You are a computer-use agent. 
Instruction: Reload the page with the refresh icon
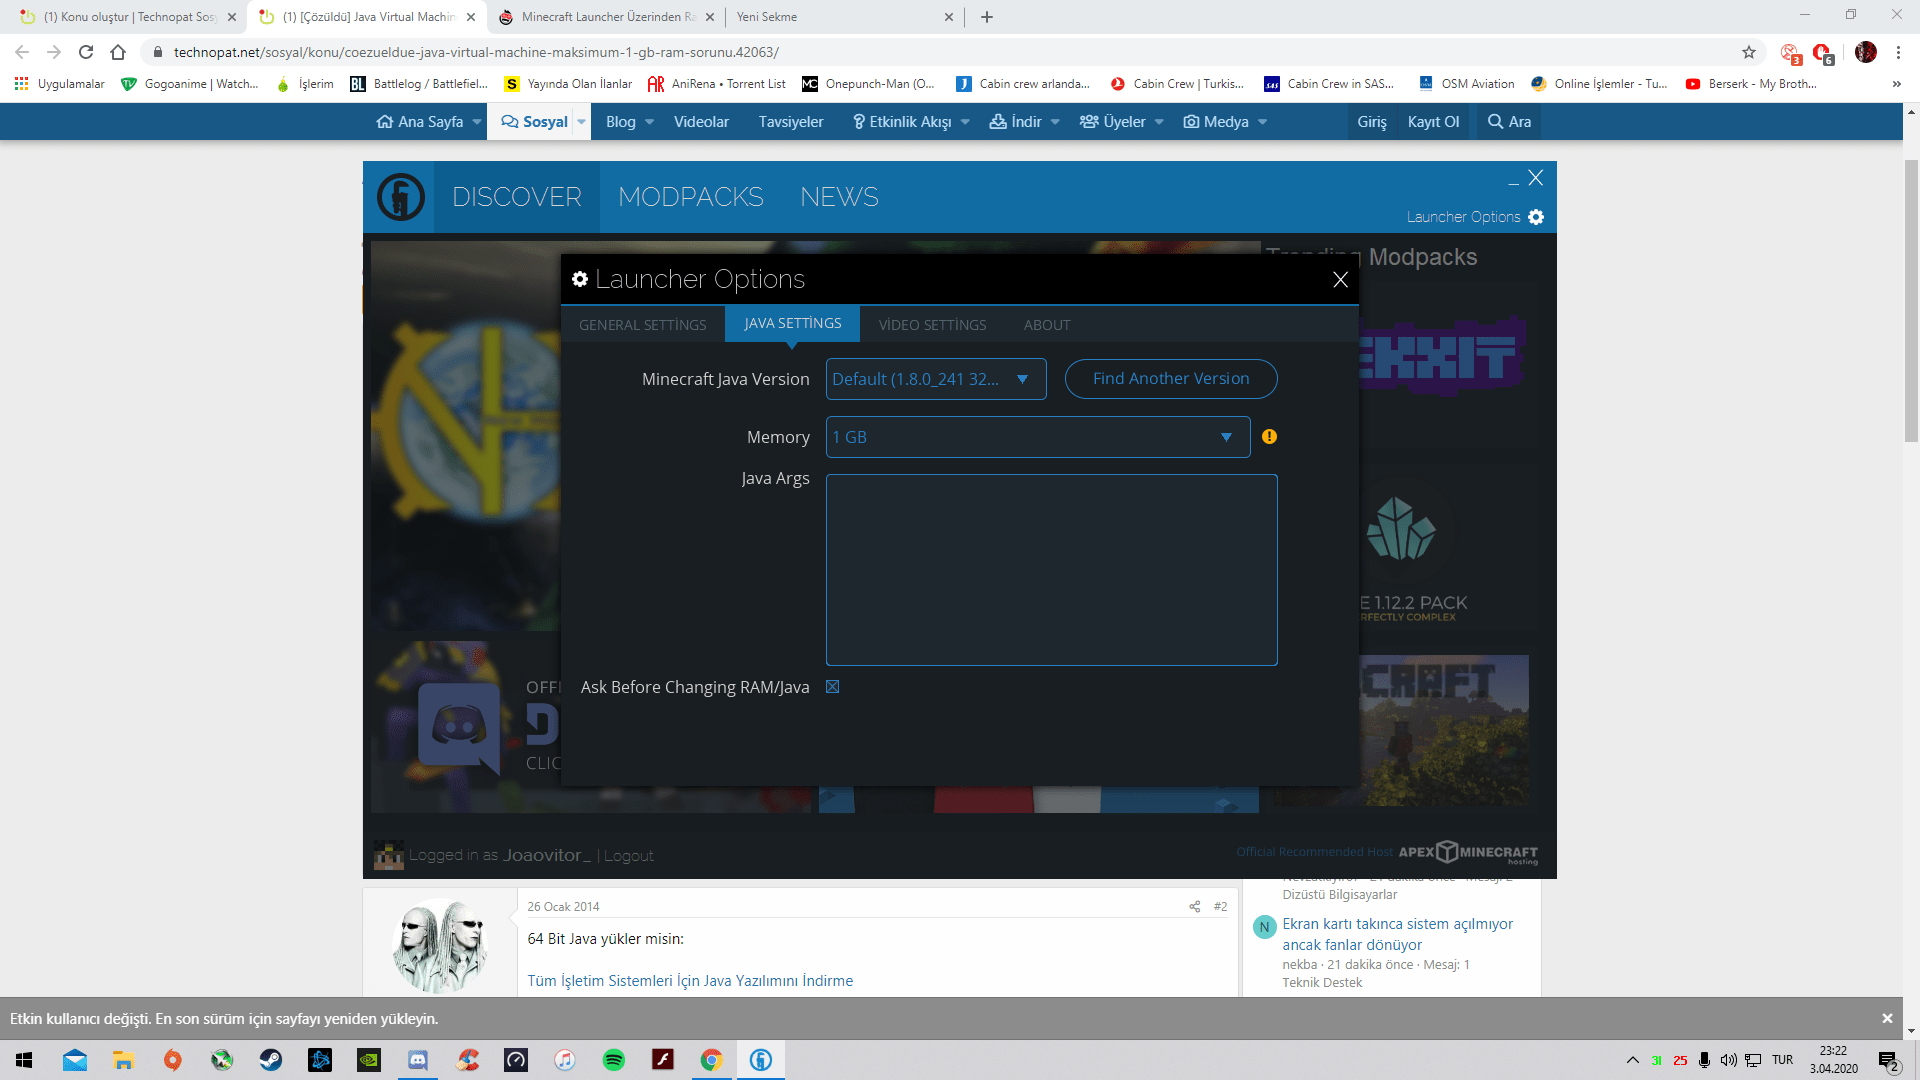point(86,52)
